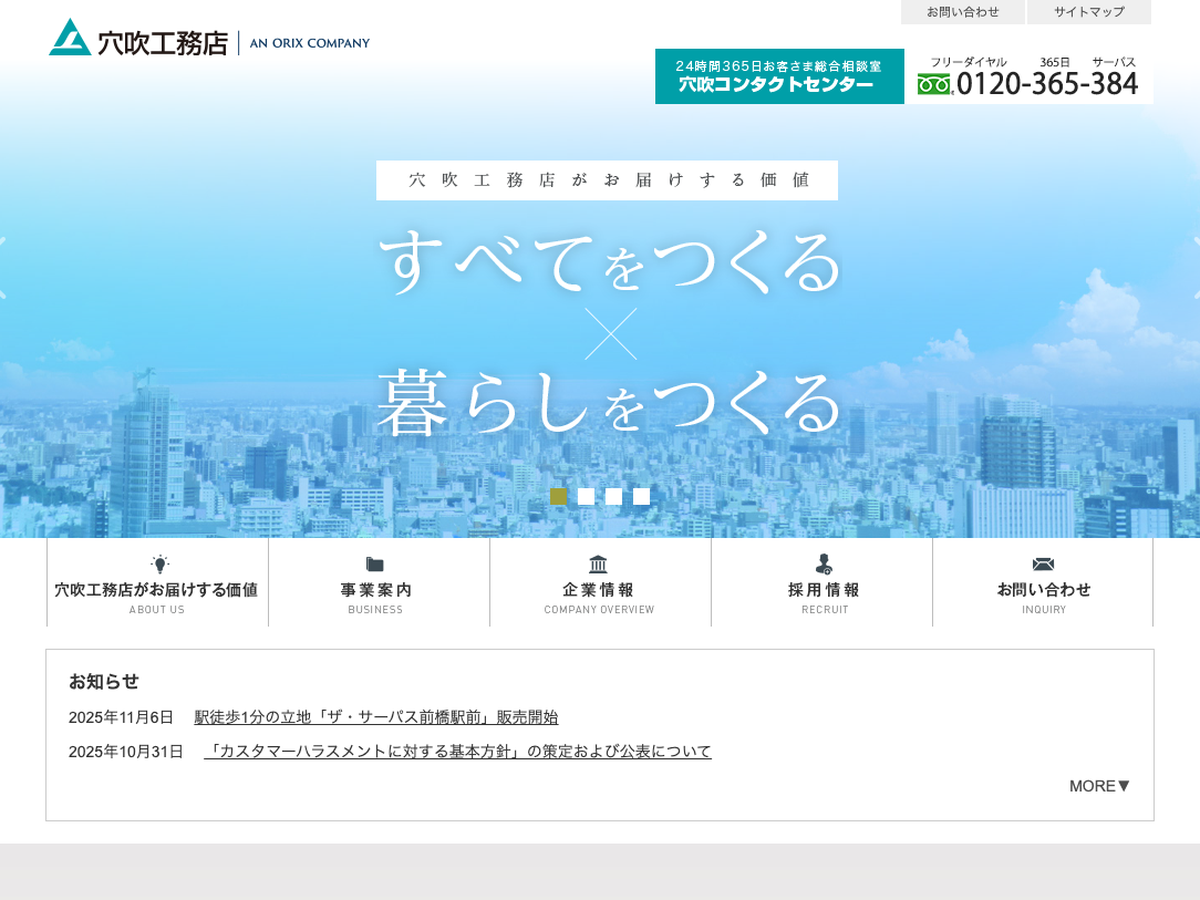Image resolution: width=1200 pixels, height=900 pixels.
Task: Click the folder icon above BUSINESS
Action: tap(375, 564)
